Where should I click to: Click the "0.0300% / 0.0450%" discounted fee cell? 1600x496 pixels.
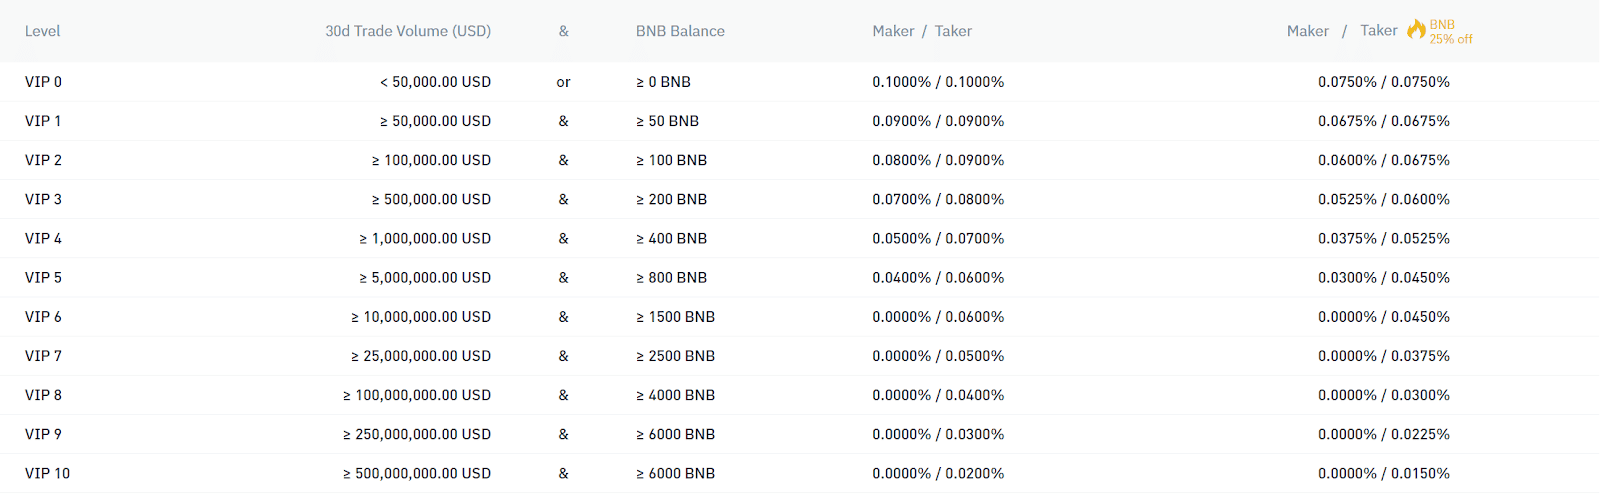1384,277
